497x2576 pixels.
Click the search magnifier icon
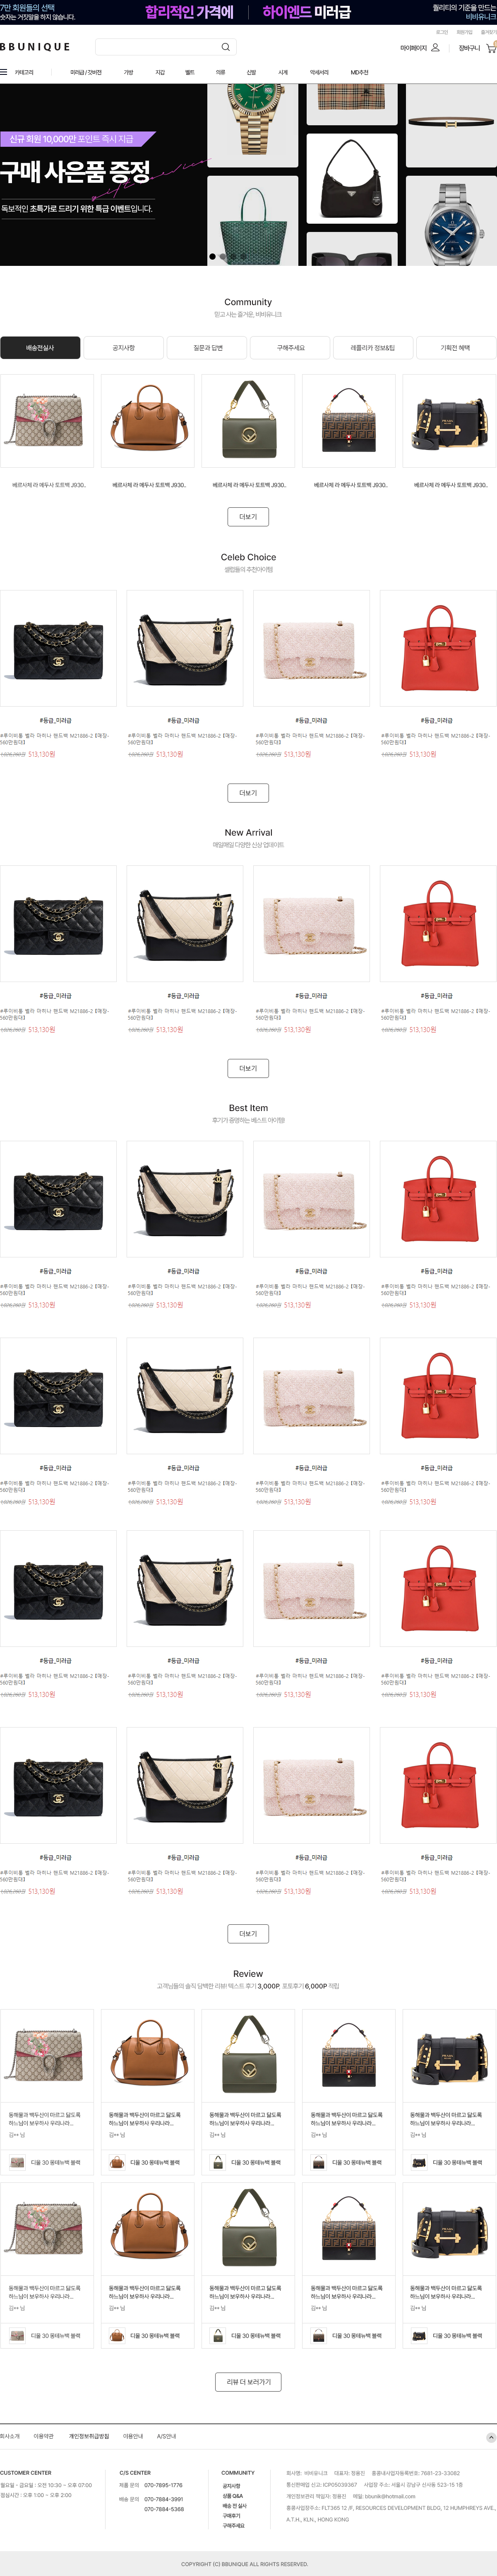pos(226,47)
